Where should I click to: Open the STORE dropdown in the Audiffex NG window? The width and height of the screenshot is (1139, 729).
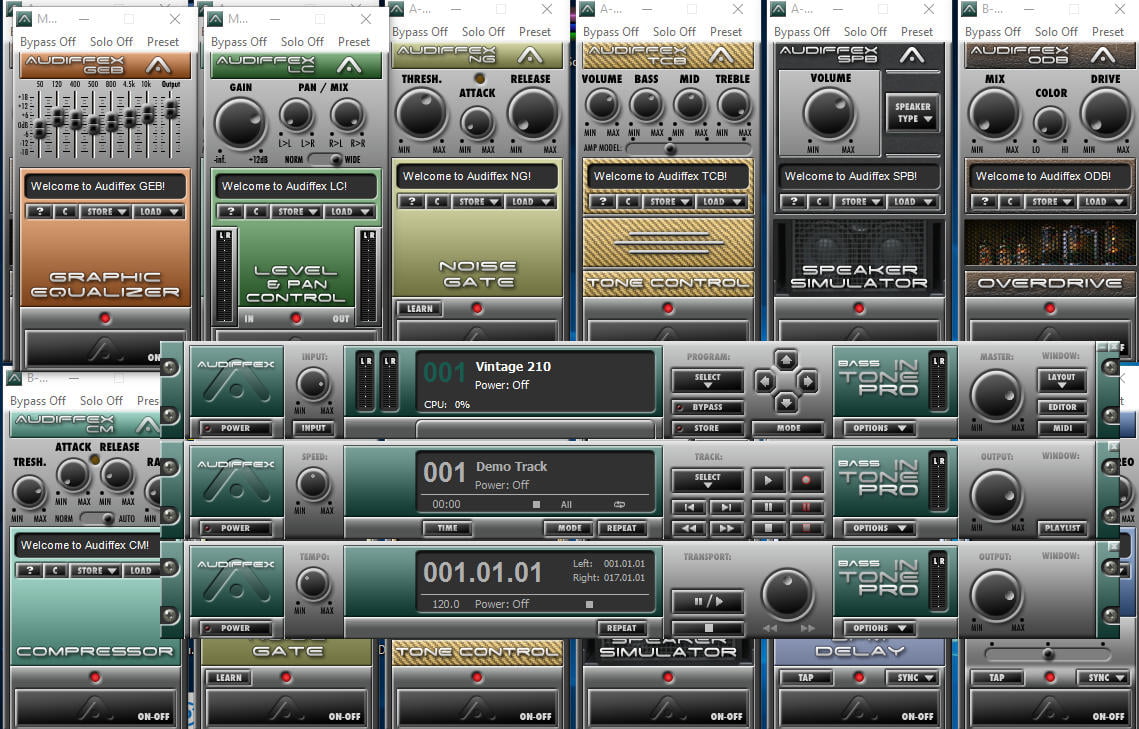point(478,201)
